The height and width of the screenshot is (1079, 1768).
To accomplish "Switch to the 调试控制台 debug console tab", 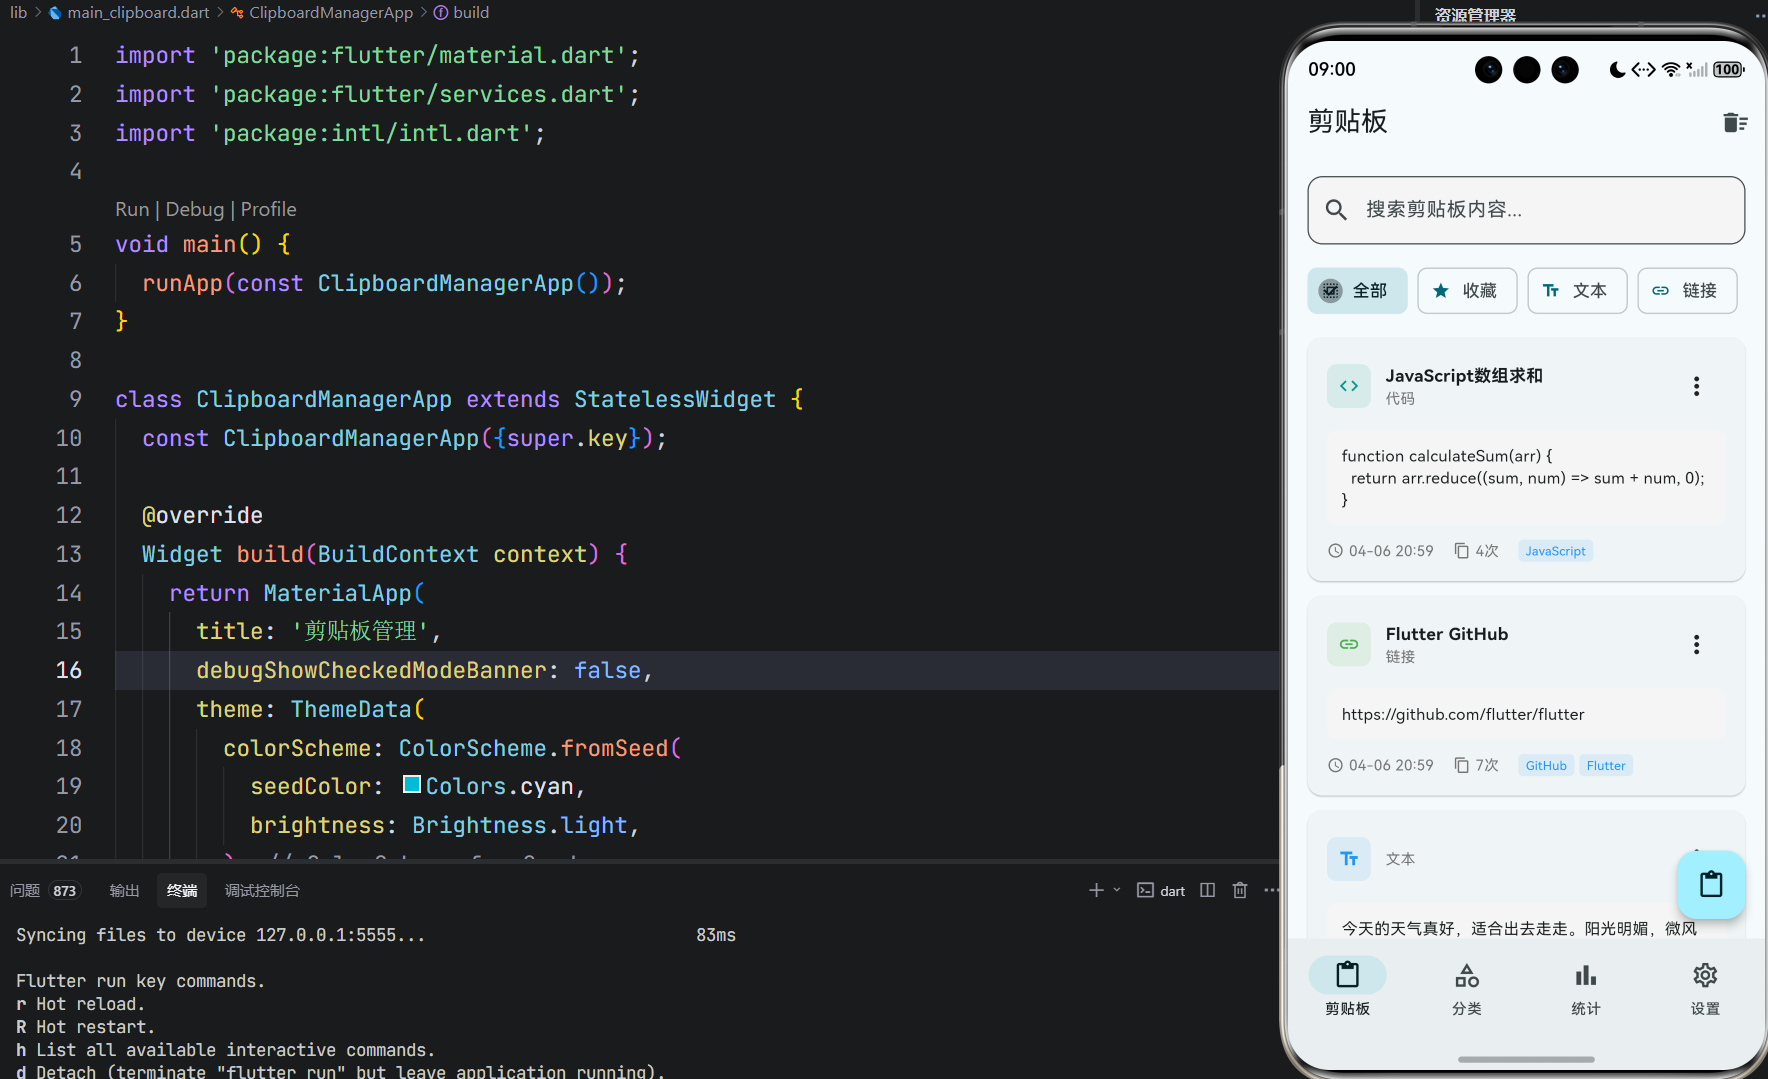I will click(262, 890).
